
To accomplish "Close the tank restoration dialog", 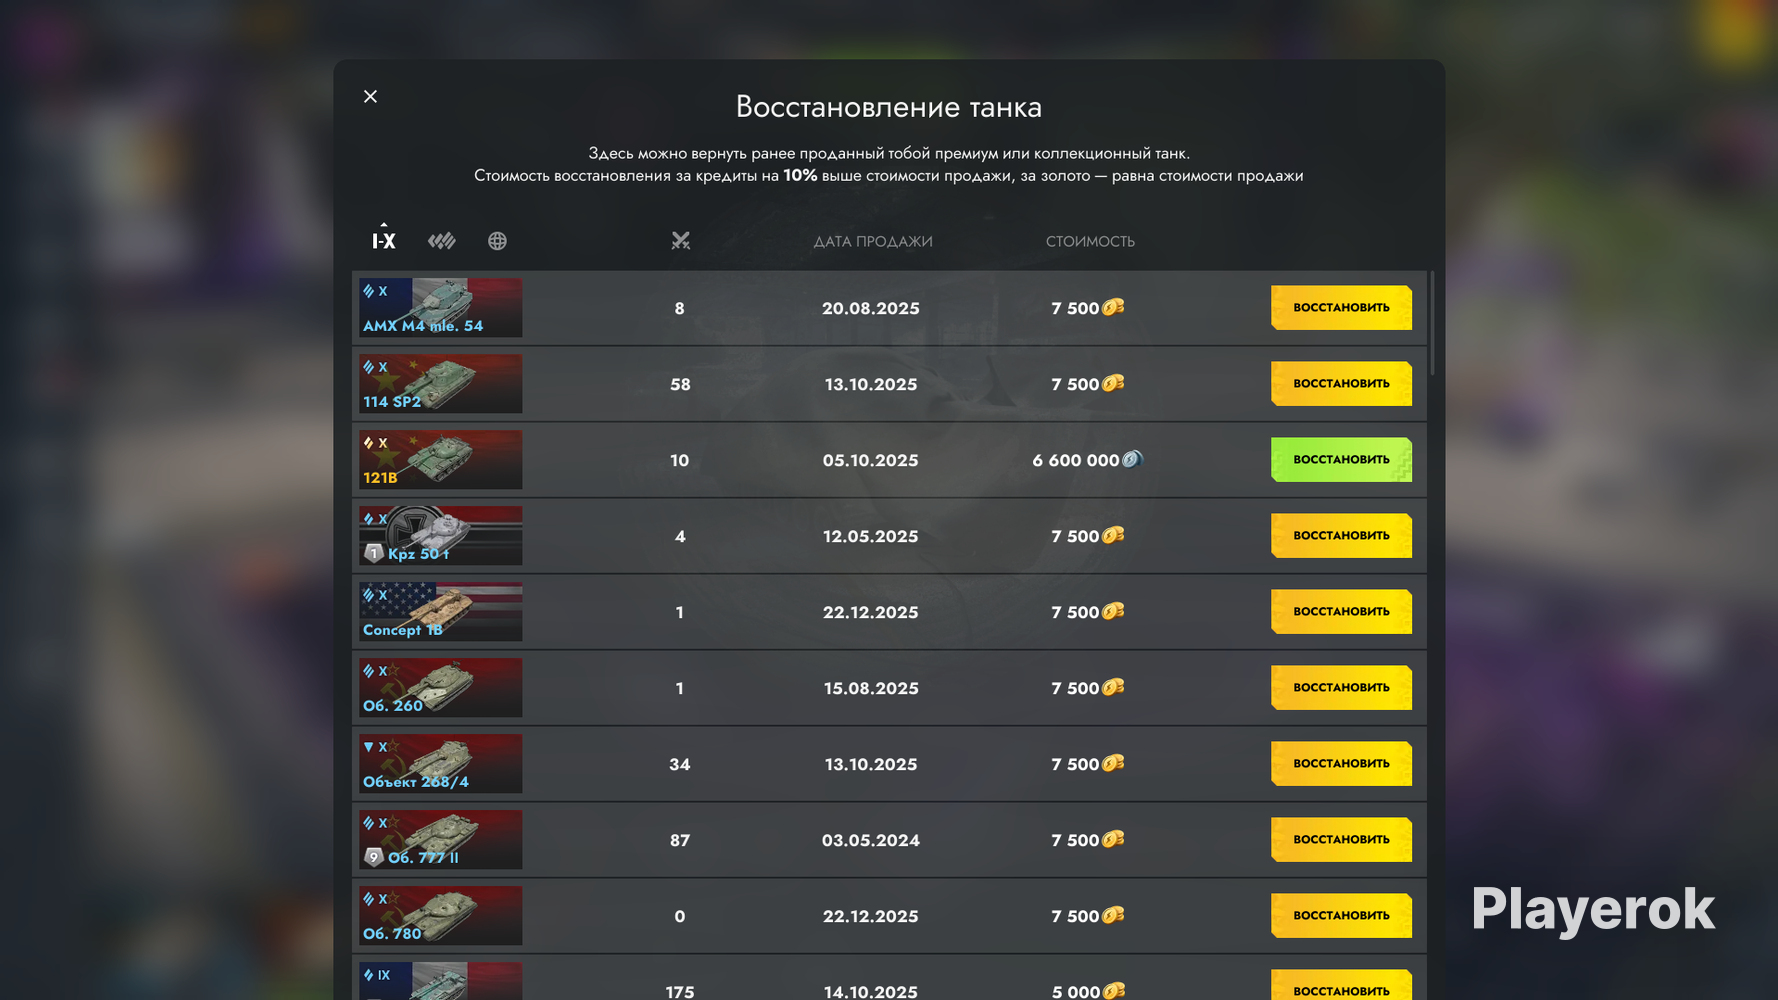I will click(370, 96).
